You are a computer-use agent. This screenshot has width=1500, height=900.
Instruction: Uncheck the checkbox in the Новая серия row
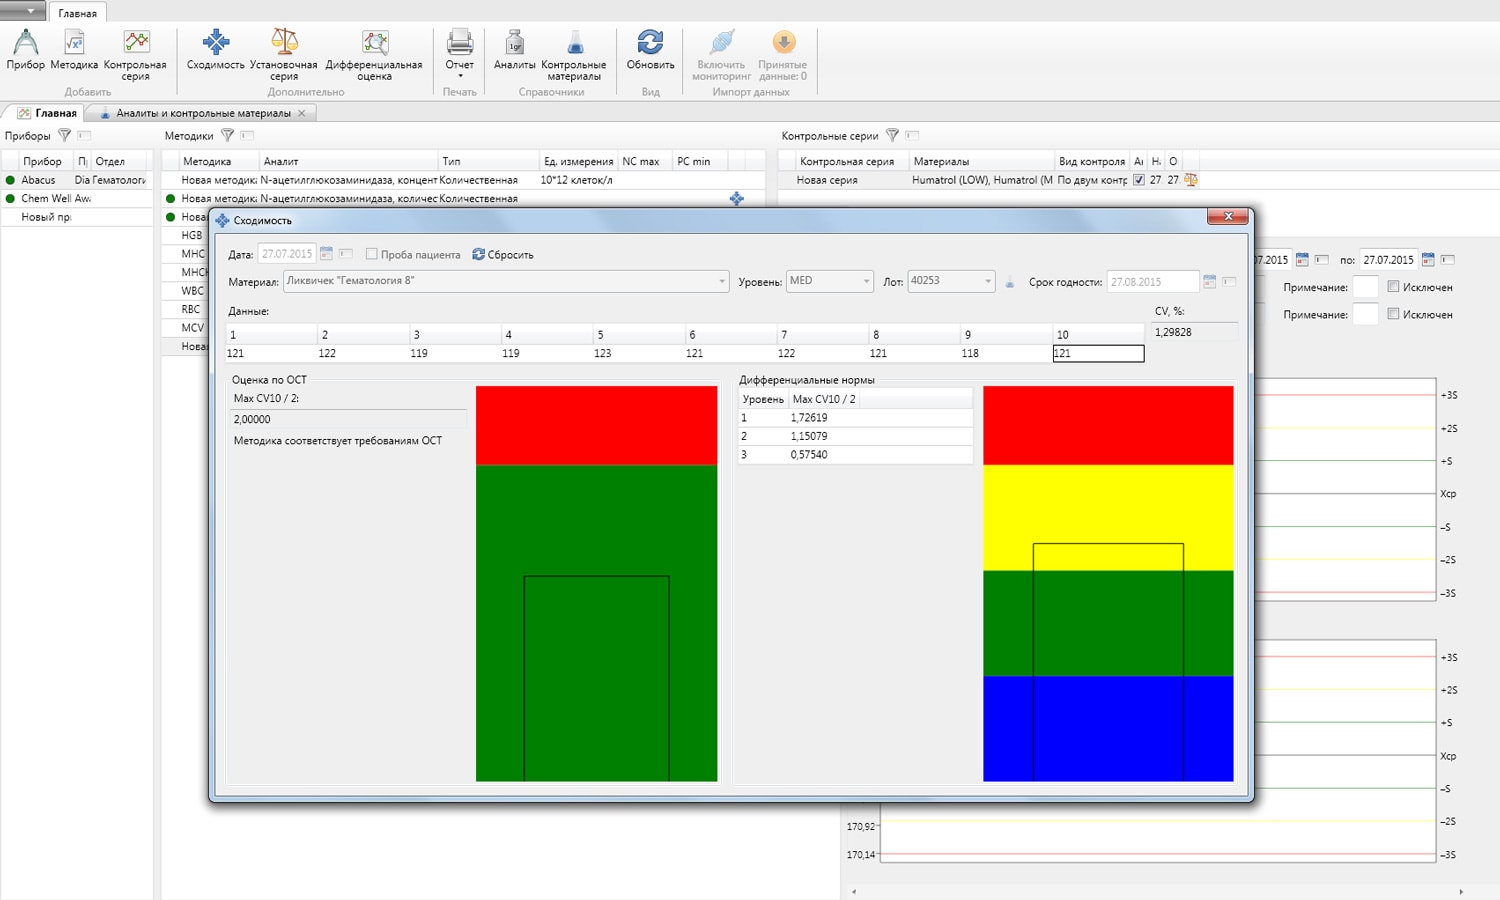pos(1138,180)
